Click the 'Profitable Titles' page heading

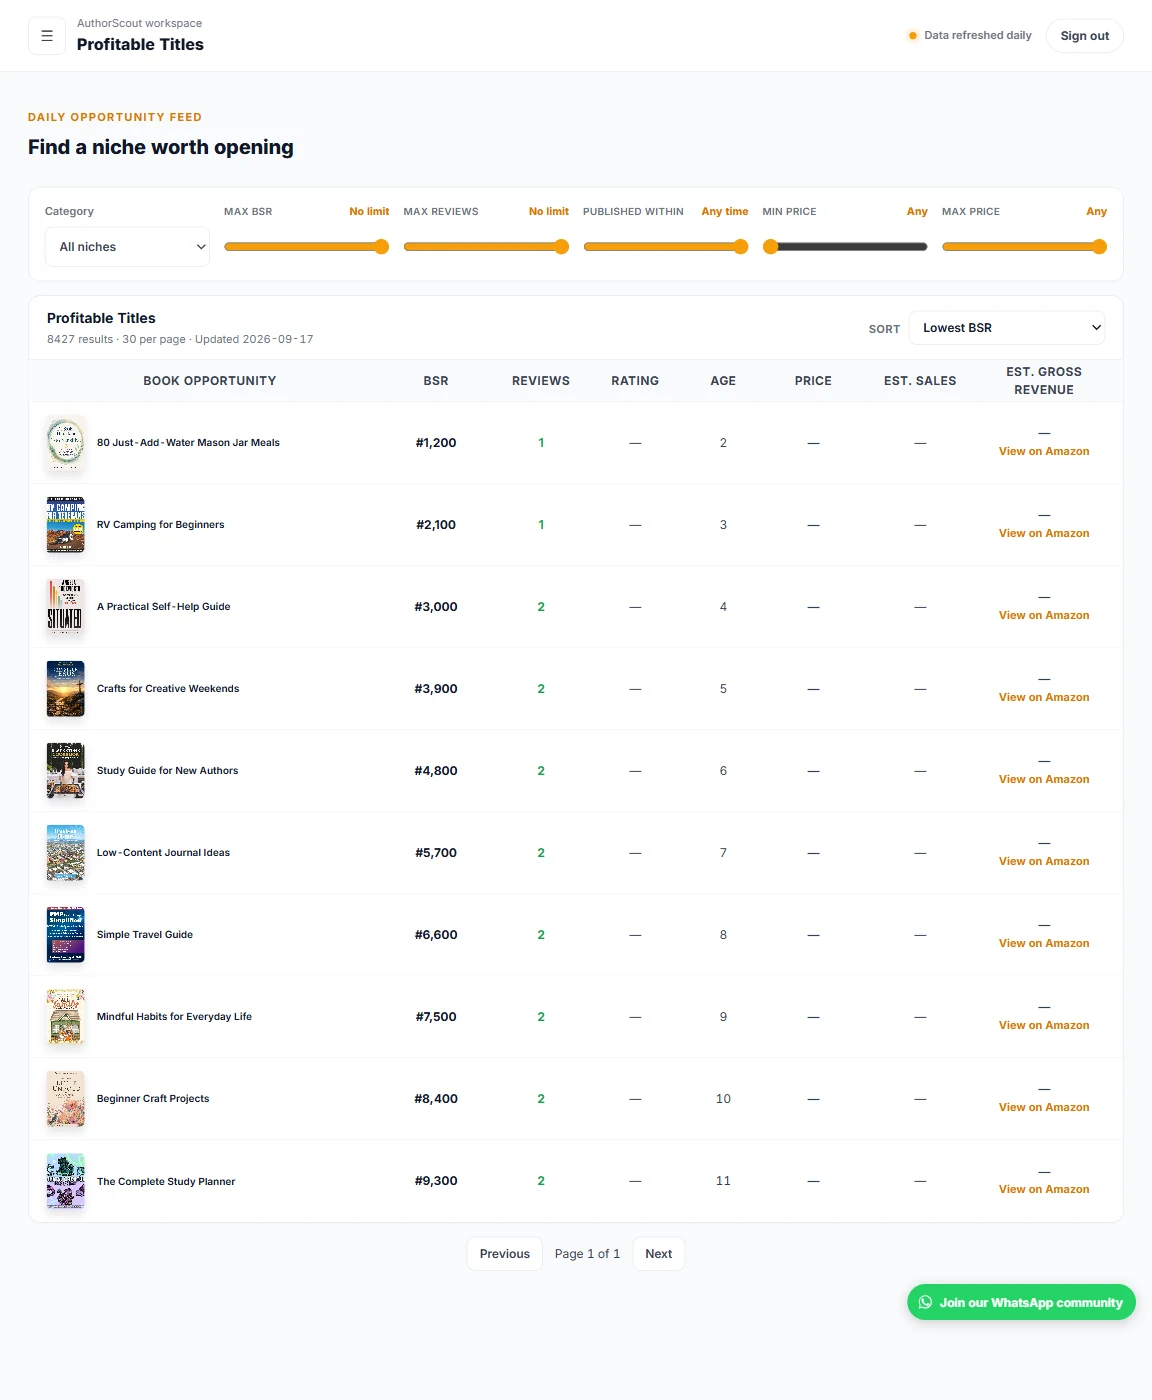(x=140, y=45)
